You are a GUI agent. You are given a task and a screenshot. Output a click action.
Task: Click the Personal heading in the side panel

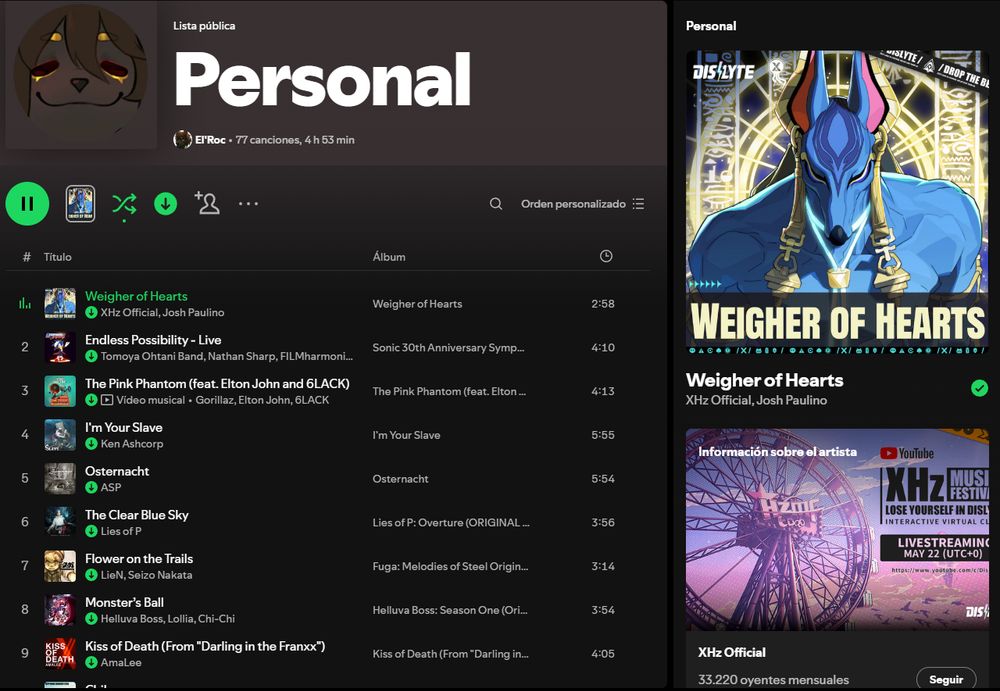(x=710, y=26)
